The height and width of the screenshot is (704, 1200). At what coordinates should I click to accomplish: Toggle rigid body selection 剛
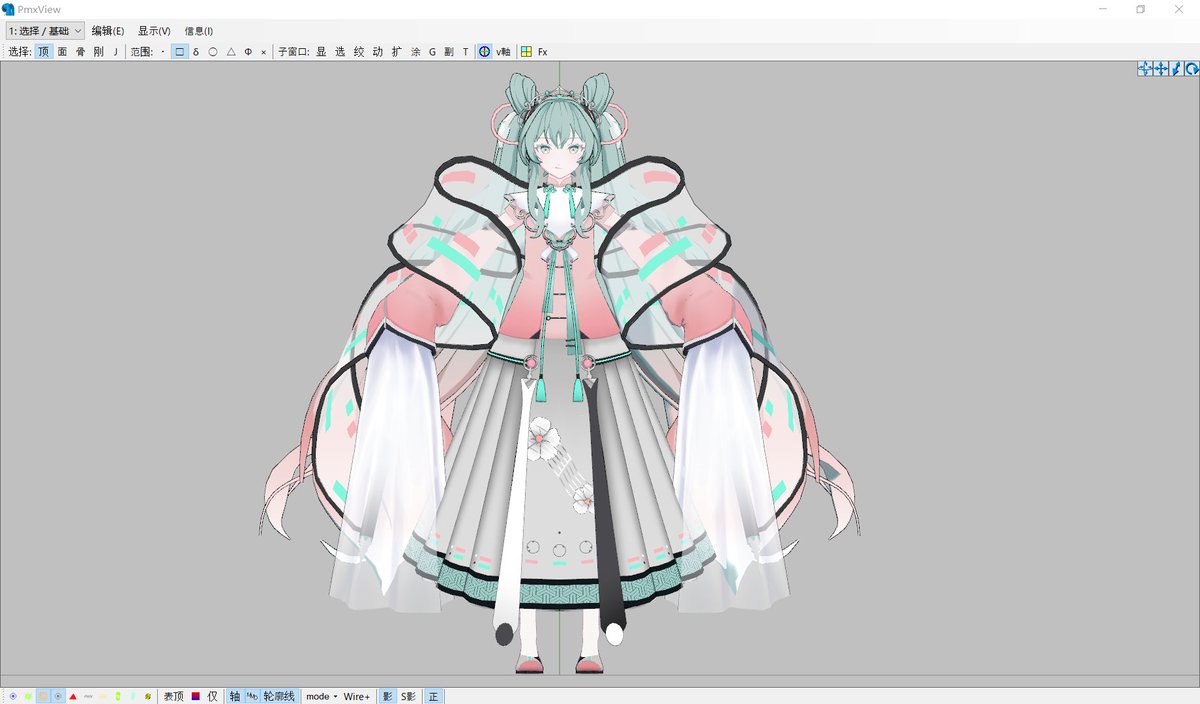click(x=98, y=51)
